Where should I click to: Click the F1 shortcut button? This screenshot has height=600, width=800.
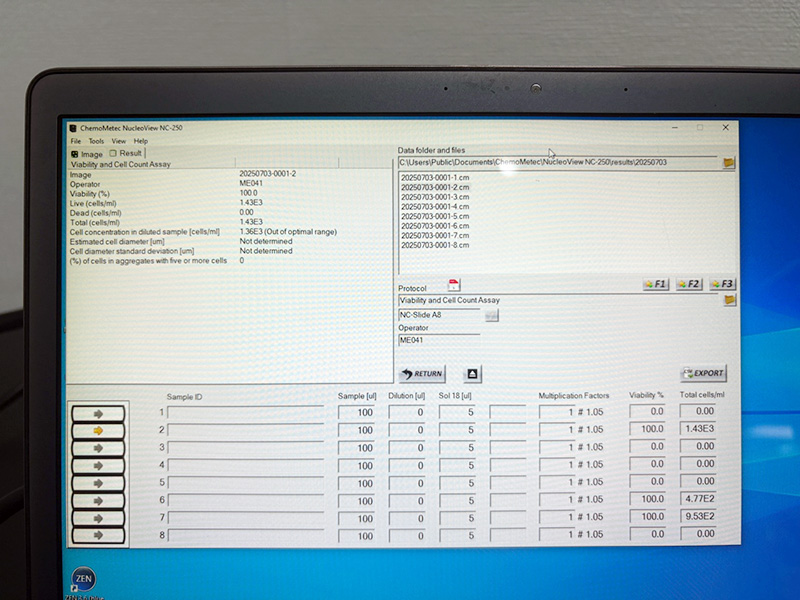tap(656, 285)
